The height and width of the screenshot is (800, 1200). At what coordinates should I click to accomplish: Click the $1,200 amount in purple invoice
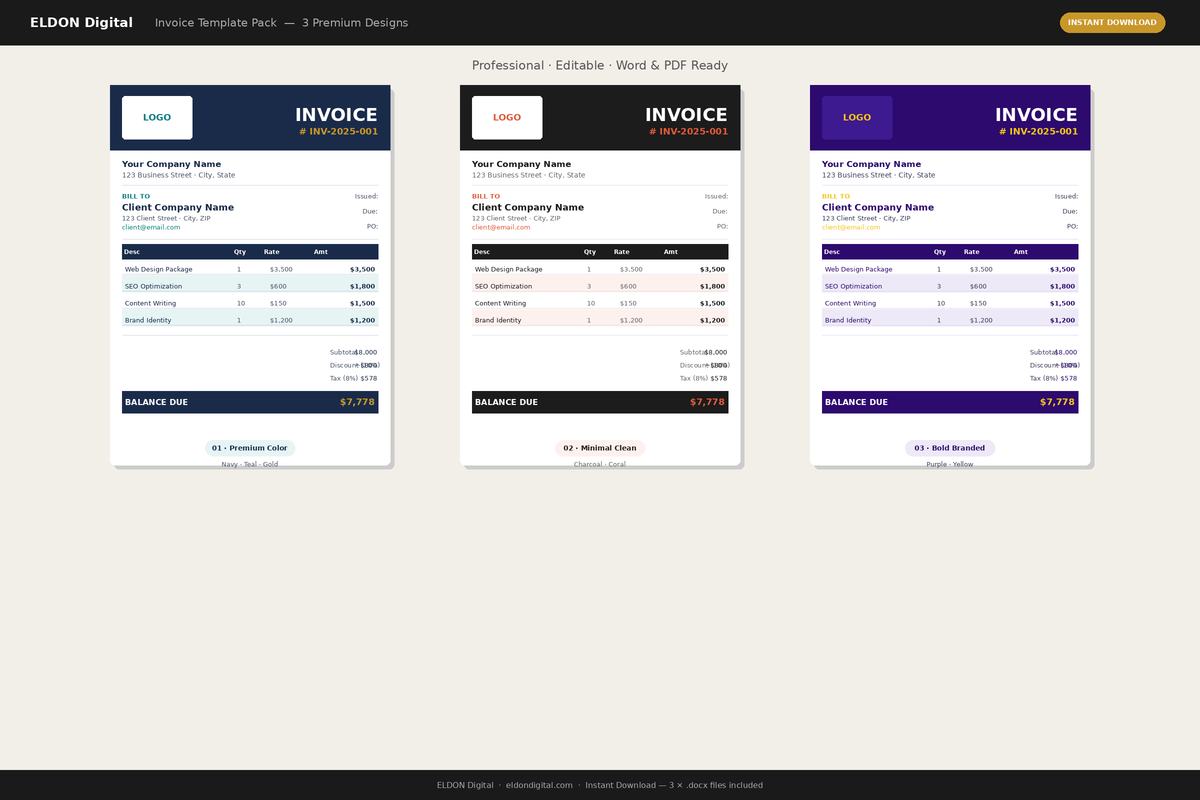(x=1062, y=320)
